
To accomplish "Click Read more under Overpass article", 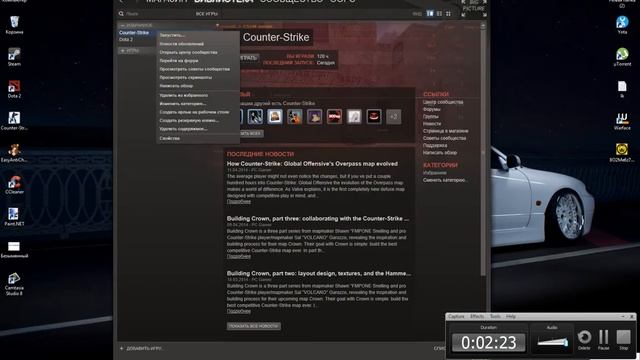I will pos(239,202).
